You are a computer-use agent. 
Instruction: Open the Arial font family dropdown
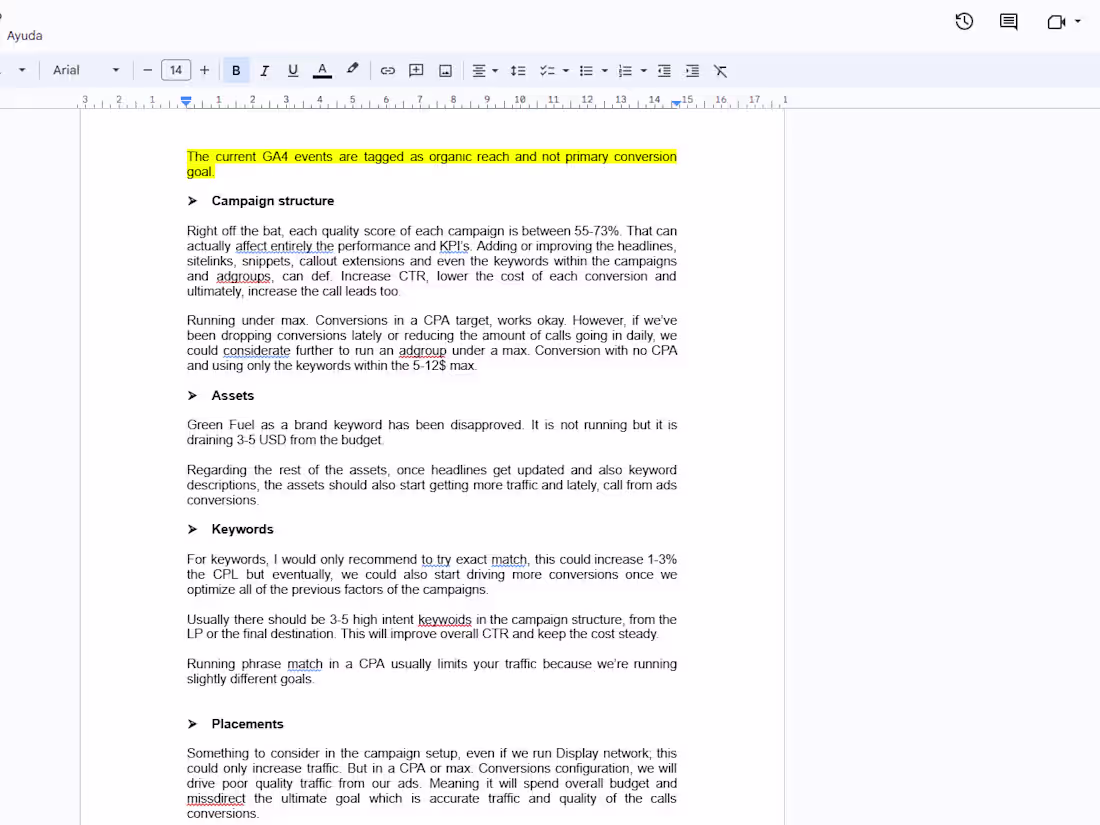[x=86, y=70]
